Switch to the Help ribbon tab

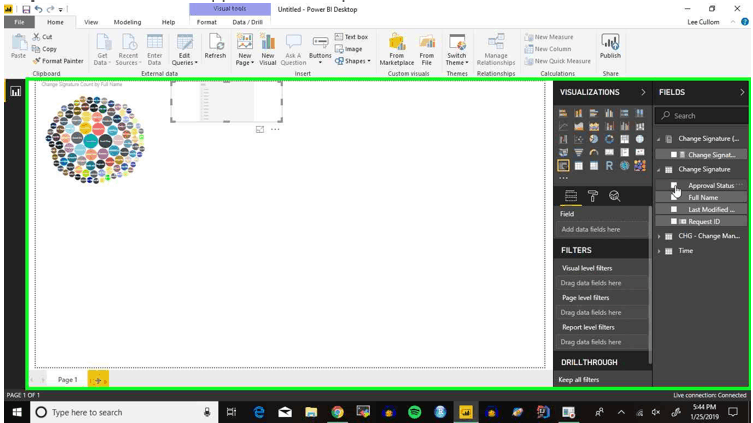coord(168,22)
